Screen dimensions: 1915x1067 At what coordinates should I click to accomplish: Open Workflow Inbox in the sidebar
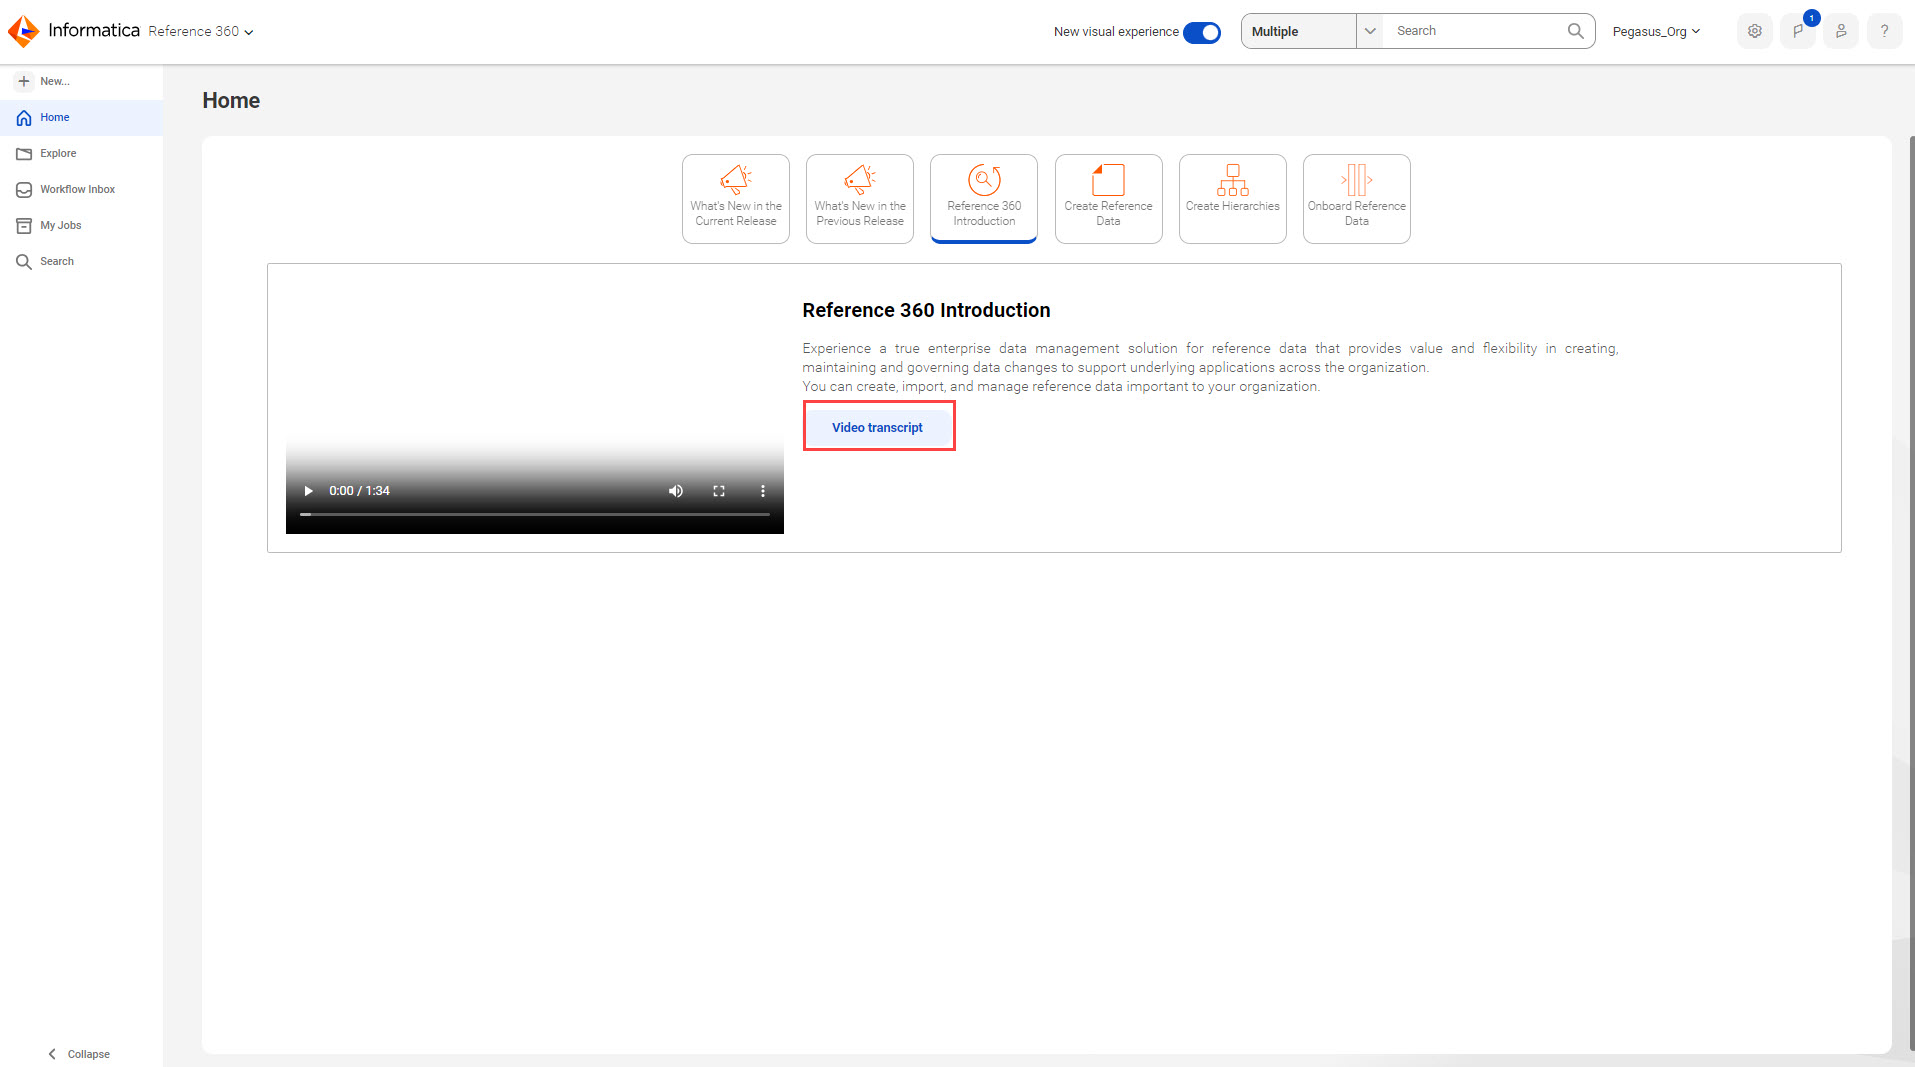[x=81, y=190]
